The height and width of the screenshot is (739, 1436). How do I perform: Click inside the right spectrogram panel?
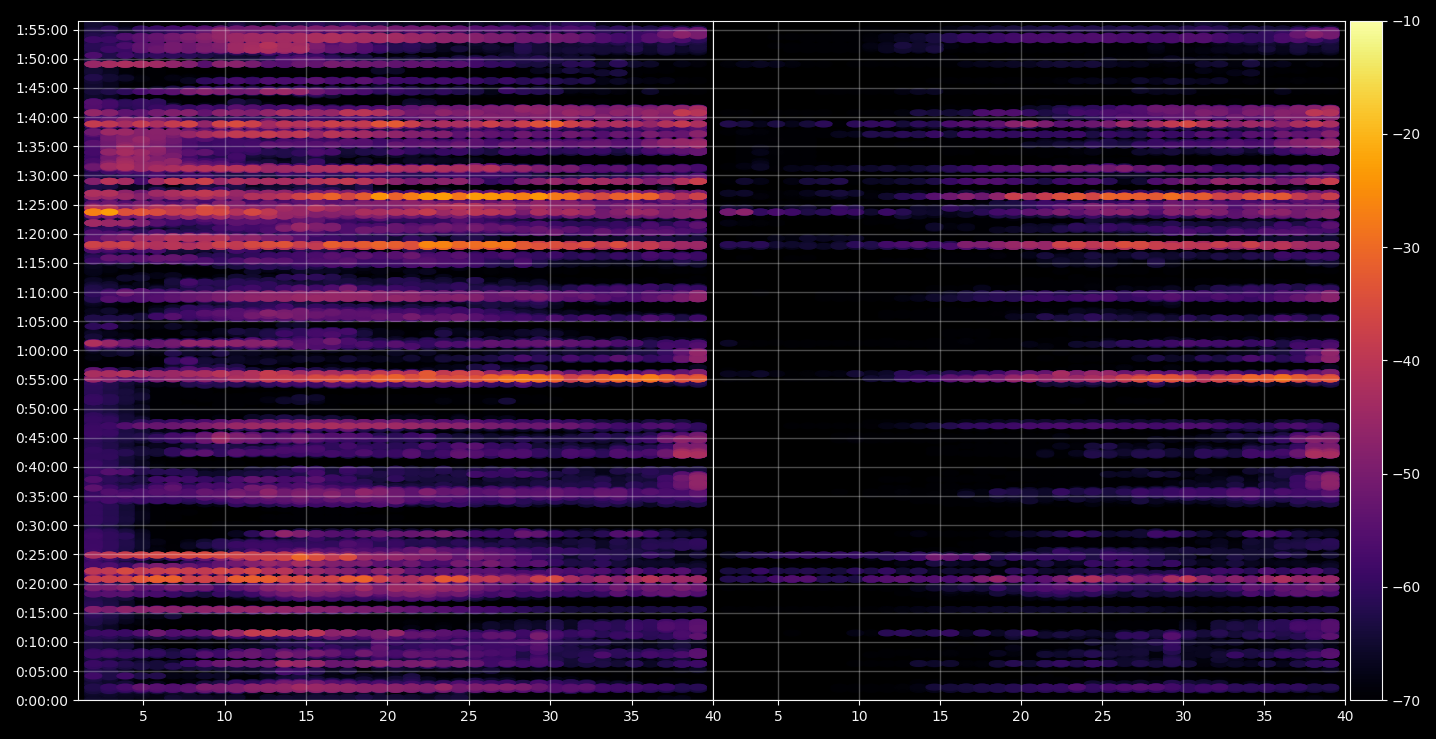coord(1029,360)
